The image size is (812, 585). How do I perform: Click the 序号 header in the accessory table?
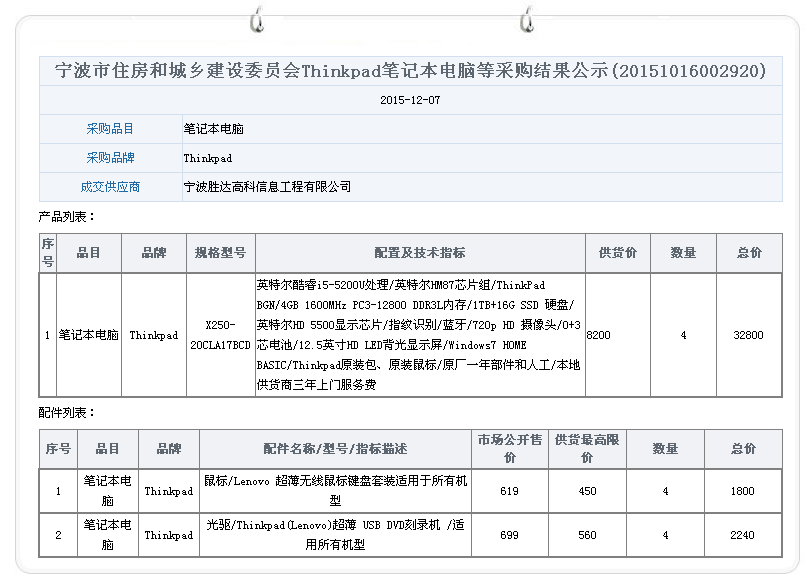coord(58,449)
